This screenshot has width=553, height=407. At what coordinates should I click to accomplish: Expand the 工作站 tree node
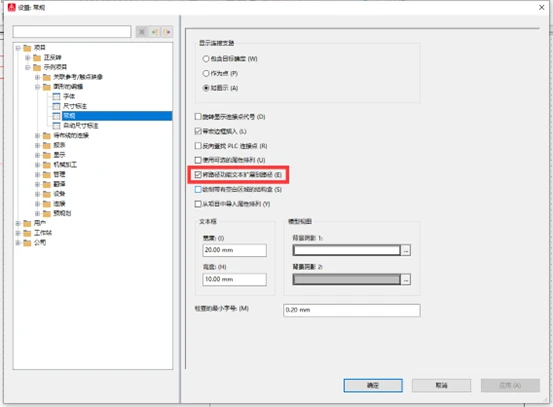coord(18,233)
